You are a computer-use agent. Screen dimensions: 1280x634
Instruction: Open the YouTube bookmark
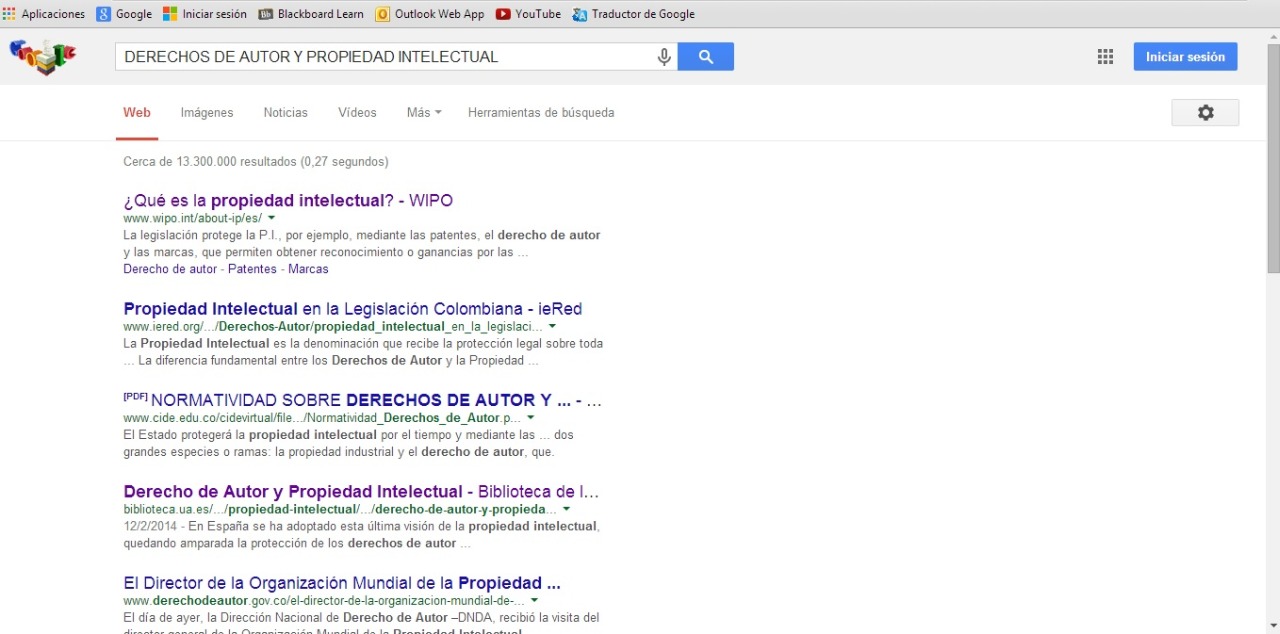click(528, 14)
